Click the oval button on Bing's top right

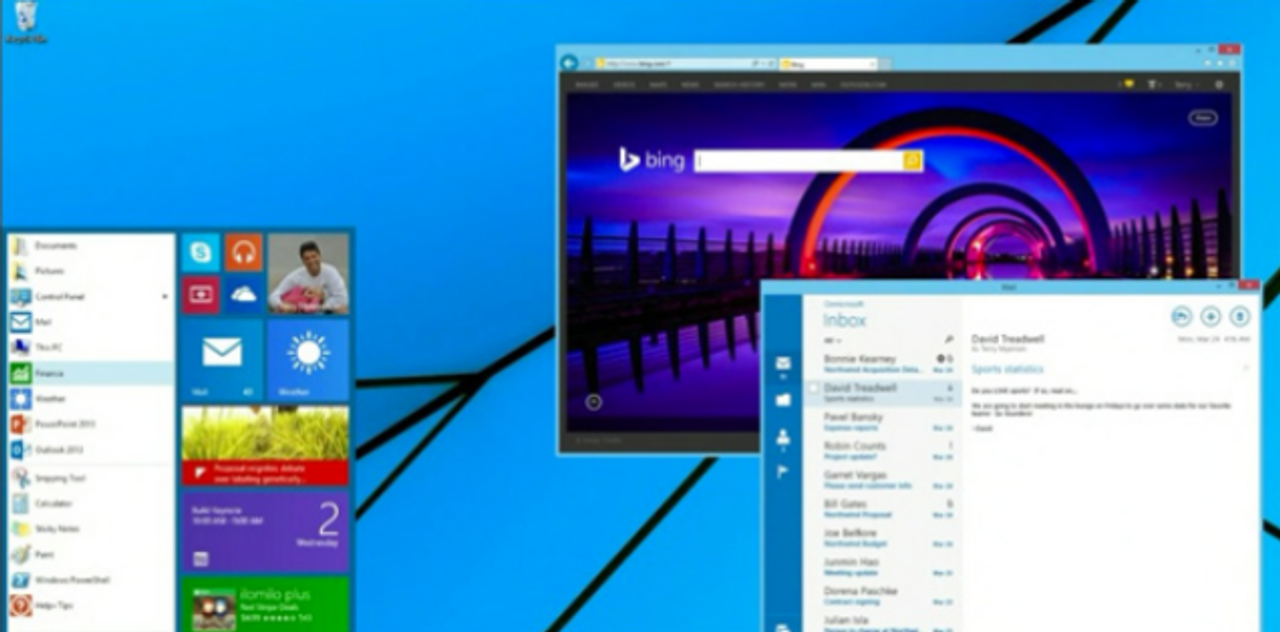coord(1203,118)
